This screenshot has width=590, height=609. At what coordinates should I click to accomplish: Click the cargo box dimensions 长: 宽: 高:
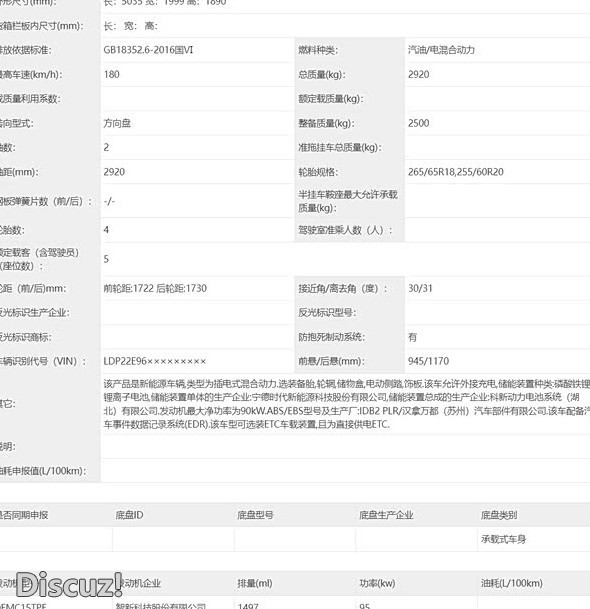pyautogui.click(x=131, y=26)
